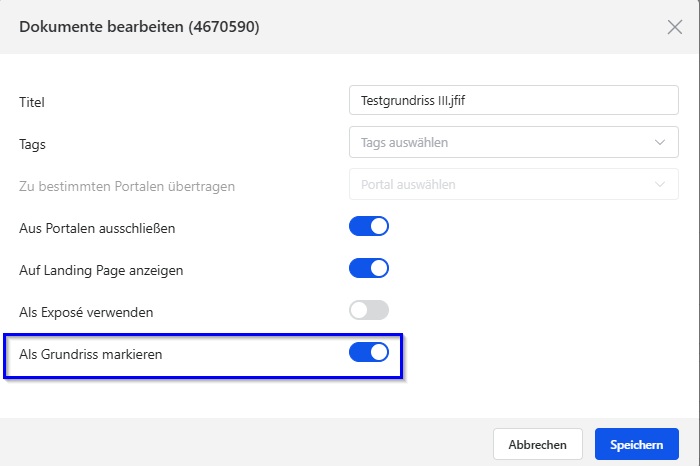Turn off Auf Landing Page anzeigen switch

[368, 268]
